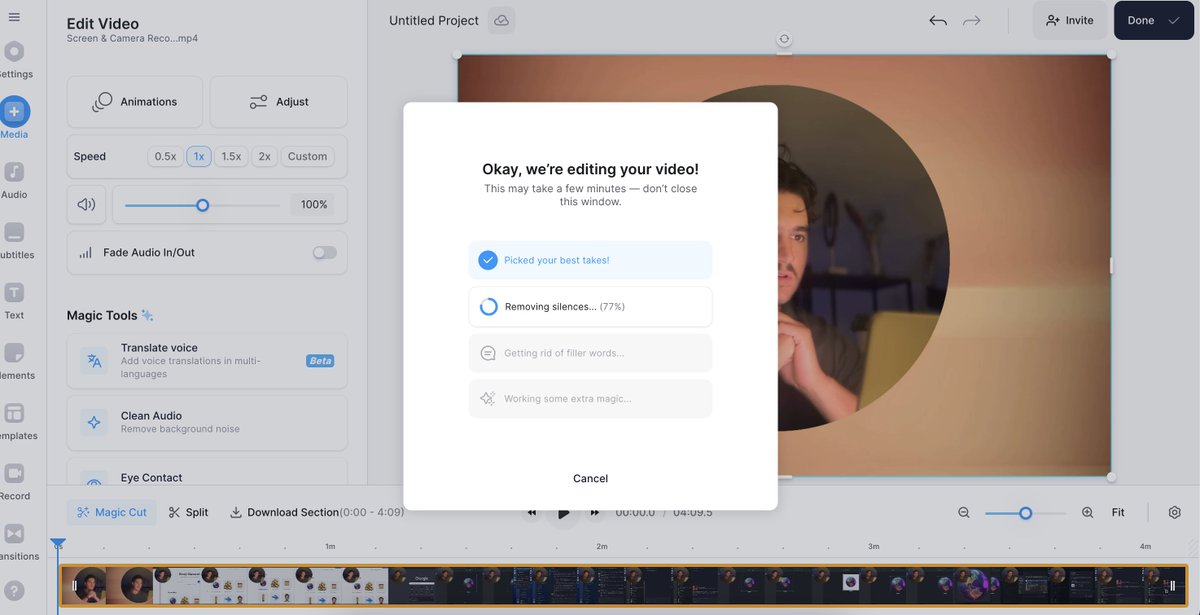Set speed to 2x
This screenshot has height=615, width=1200.
[x=264, y=156]
